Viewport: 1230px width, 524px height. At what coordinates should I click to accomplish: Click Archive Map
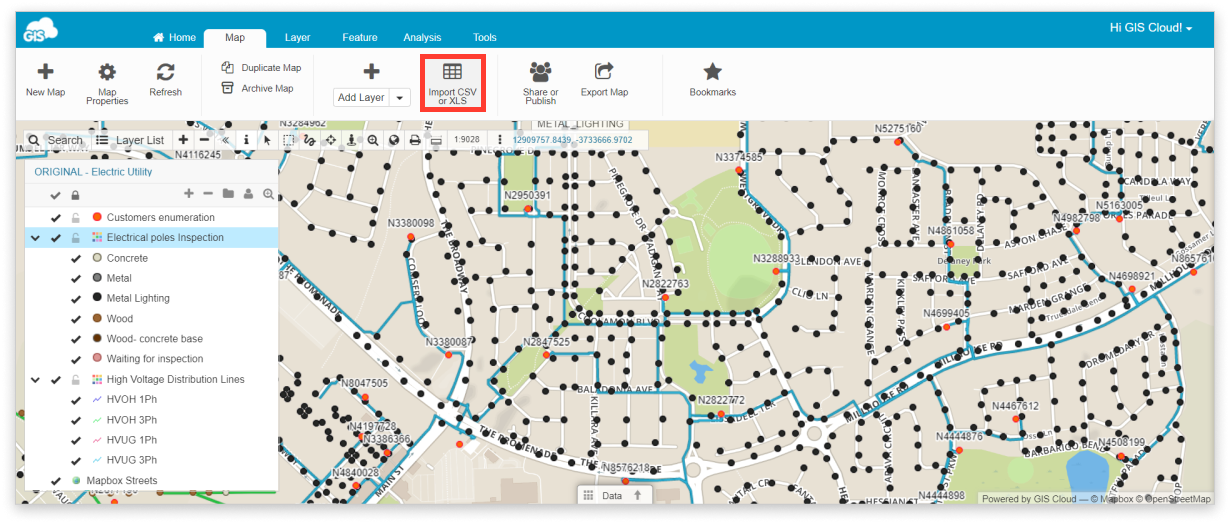(257, 88)
